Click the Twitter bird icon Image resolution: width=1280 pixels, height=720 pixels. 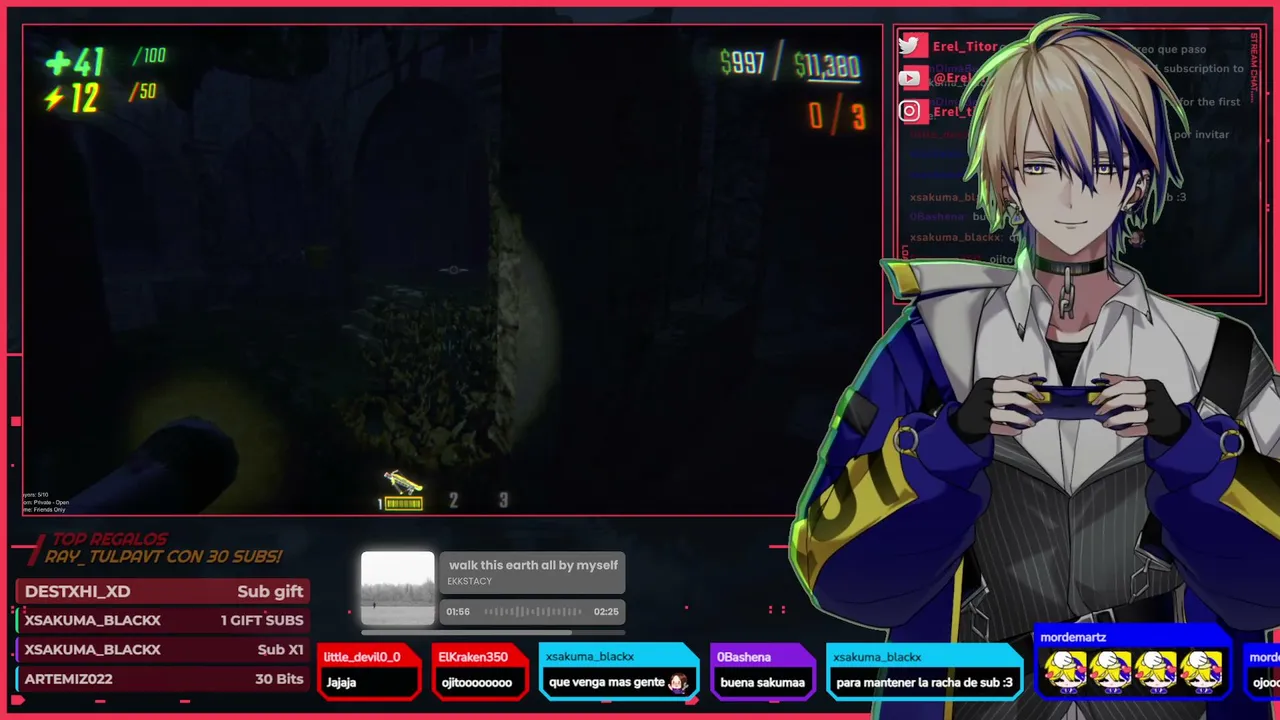[910, 45]
